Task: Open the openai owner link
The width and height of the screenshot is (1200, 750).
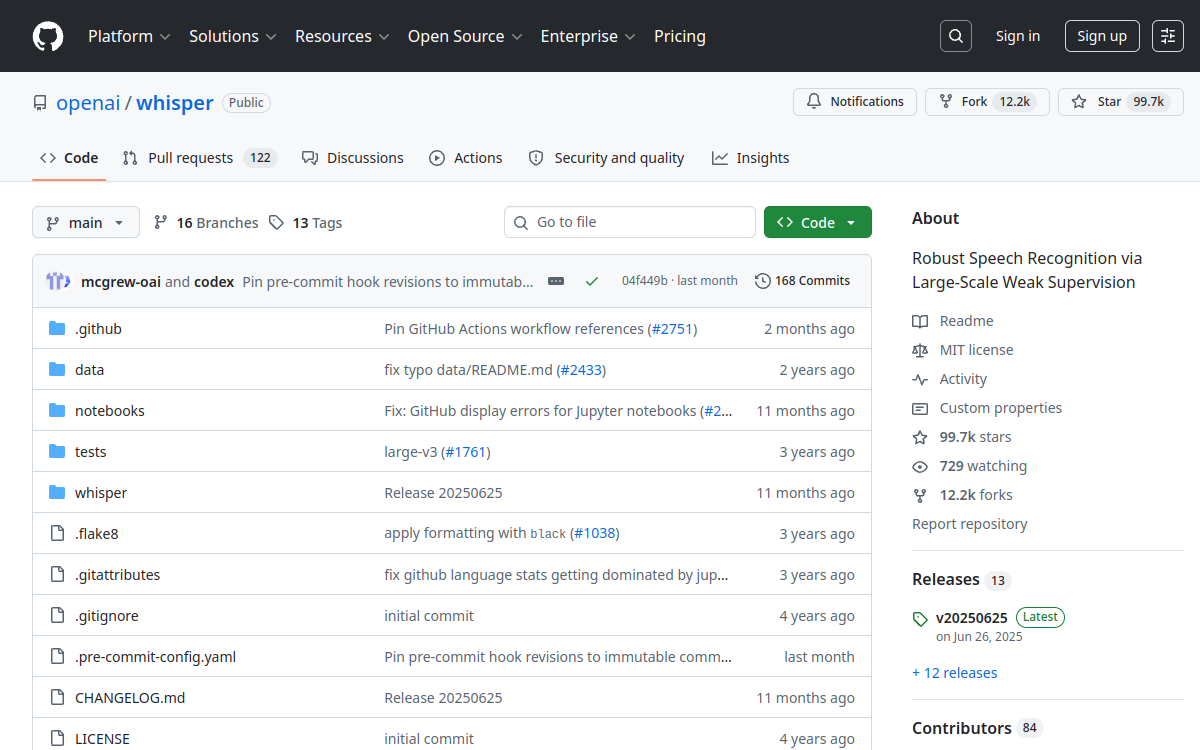Action: point(88,103)
